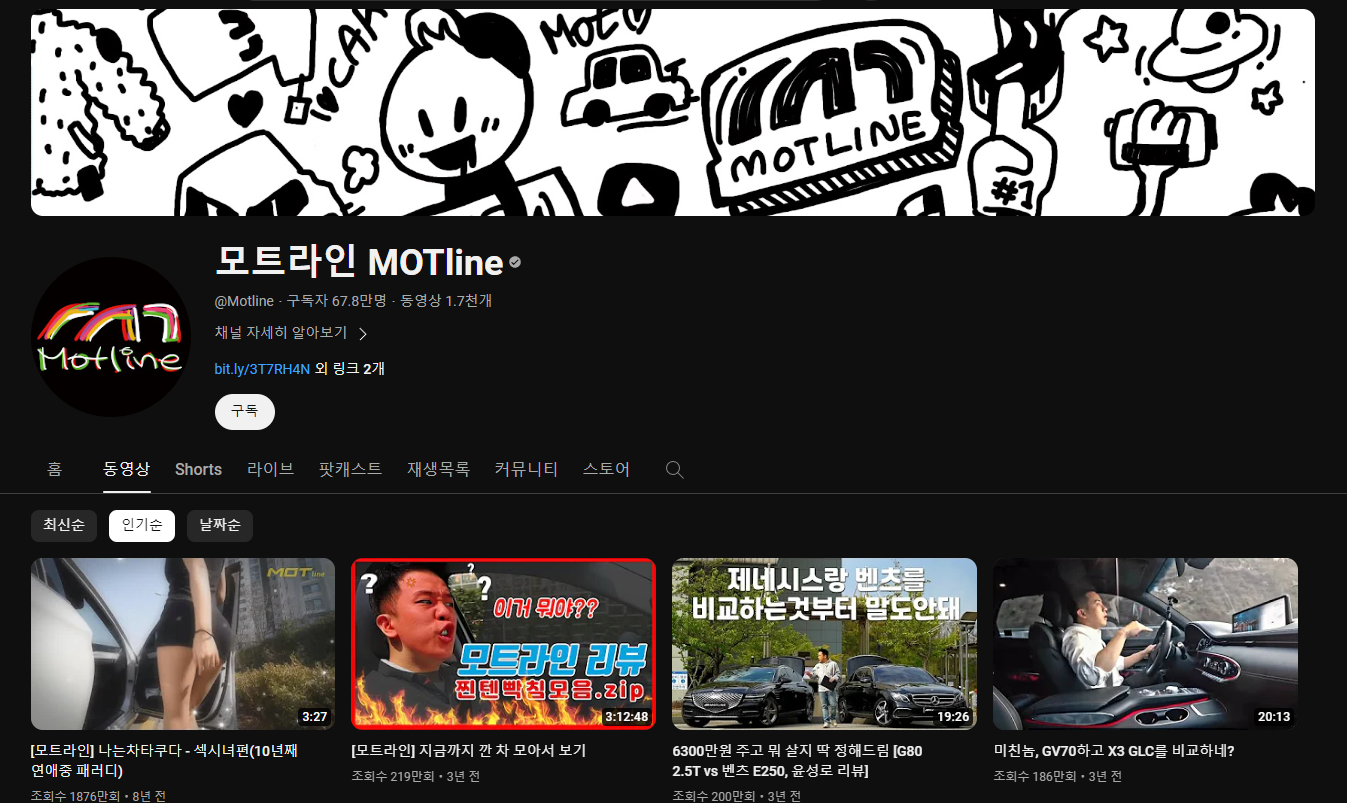
Task: Open the 커뮤니티 tab
Action: (526, 469)
